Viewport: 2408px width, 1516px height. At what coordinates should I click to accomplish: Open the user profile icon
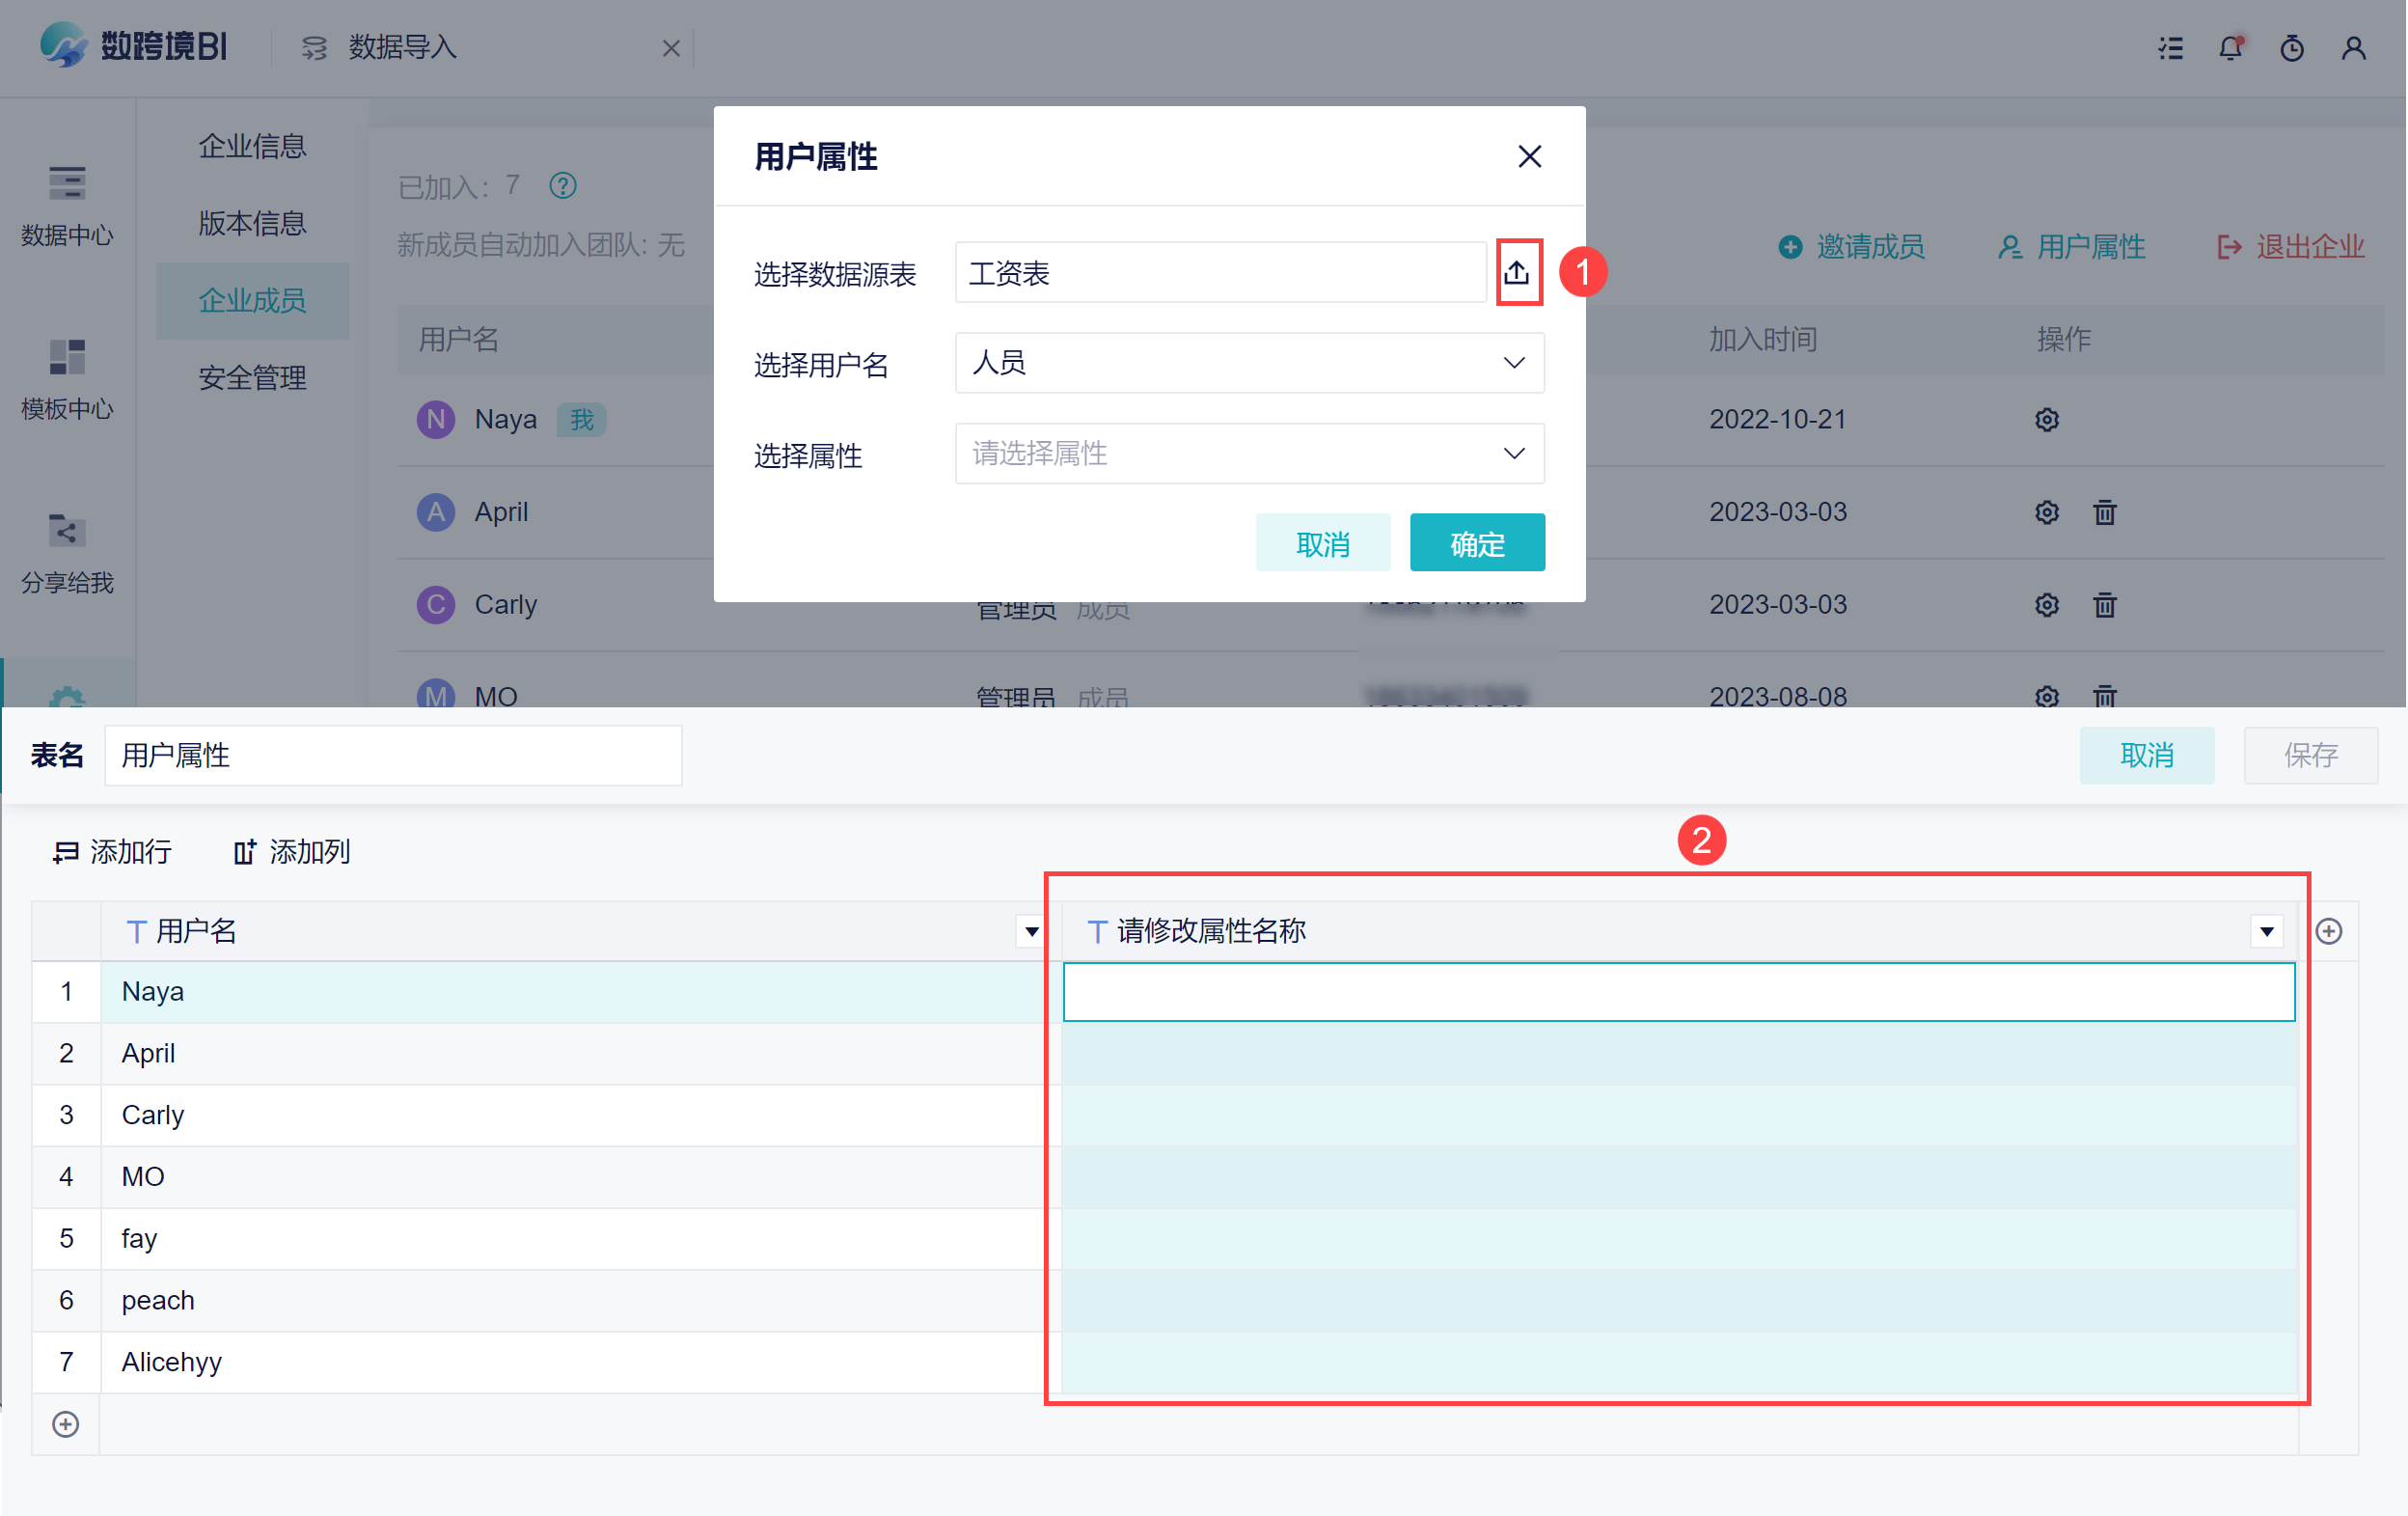pos(2353,48)
